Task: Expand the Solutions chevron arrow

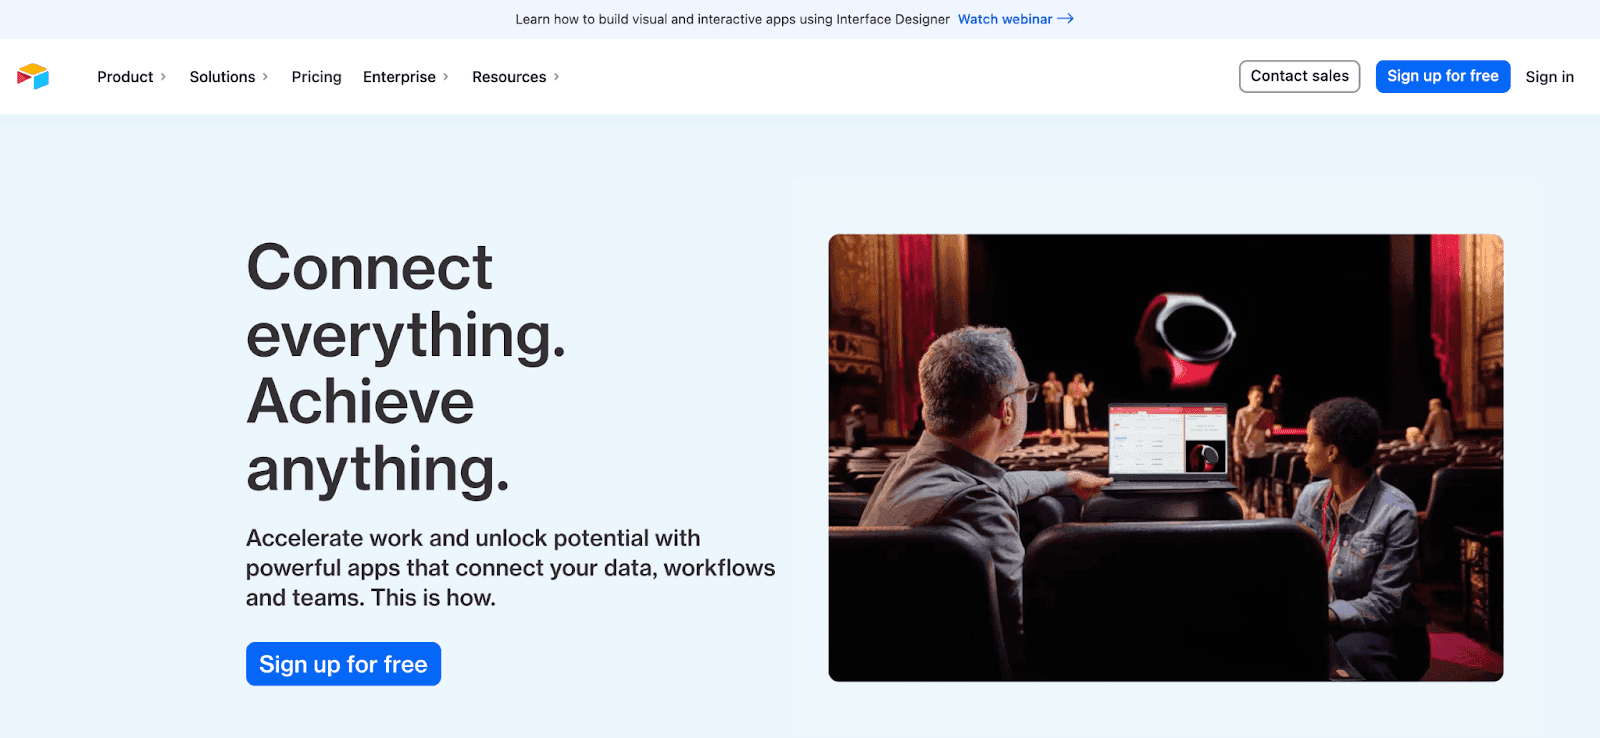Action: click(x=265, y=77)
